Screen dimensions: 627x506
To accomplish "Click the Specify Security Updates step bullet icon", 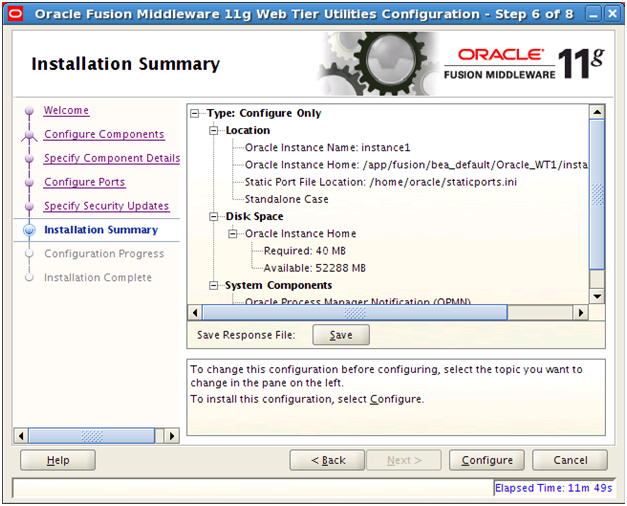I will 29,206.
